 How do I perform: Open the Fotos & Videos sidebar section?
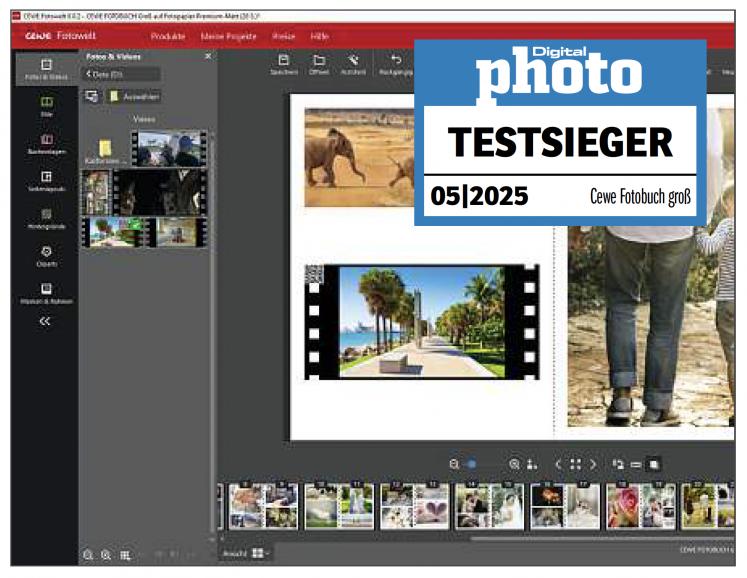46,69
